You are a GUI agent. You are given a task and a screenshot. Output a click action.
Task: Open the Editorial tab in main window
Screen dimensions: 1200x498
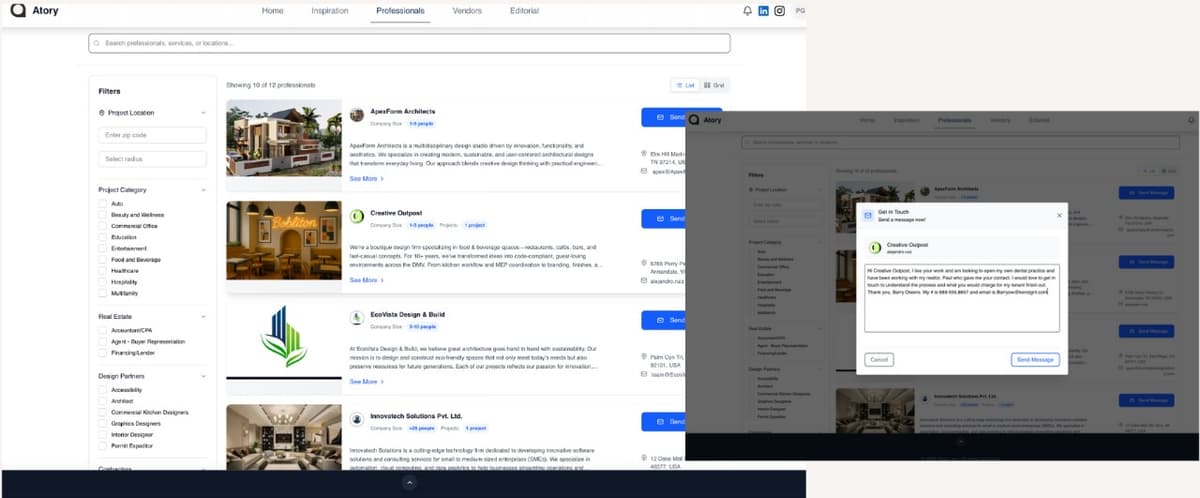pos(524,11)
